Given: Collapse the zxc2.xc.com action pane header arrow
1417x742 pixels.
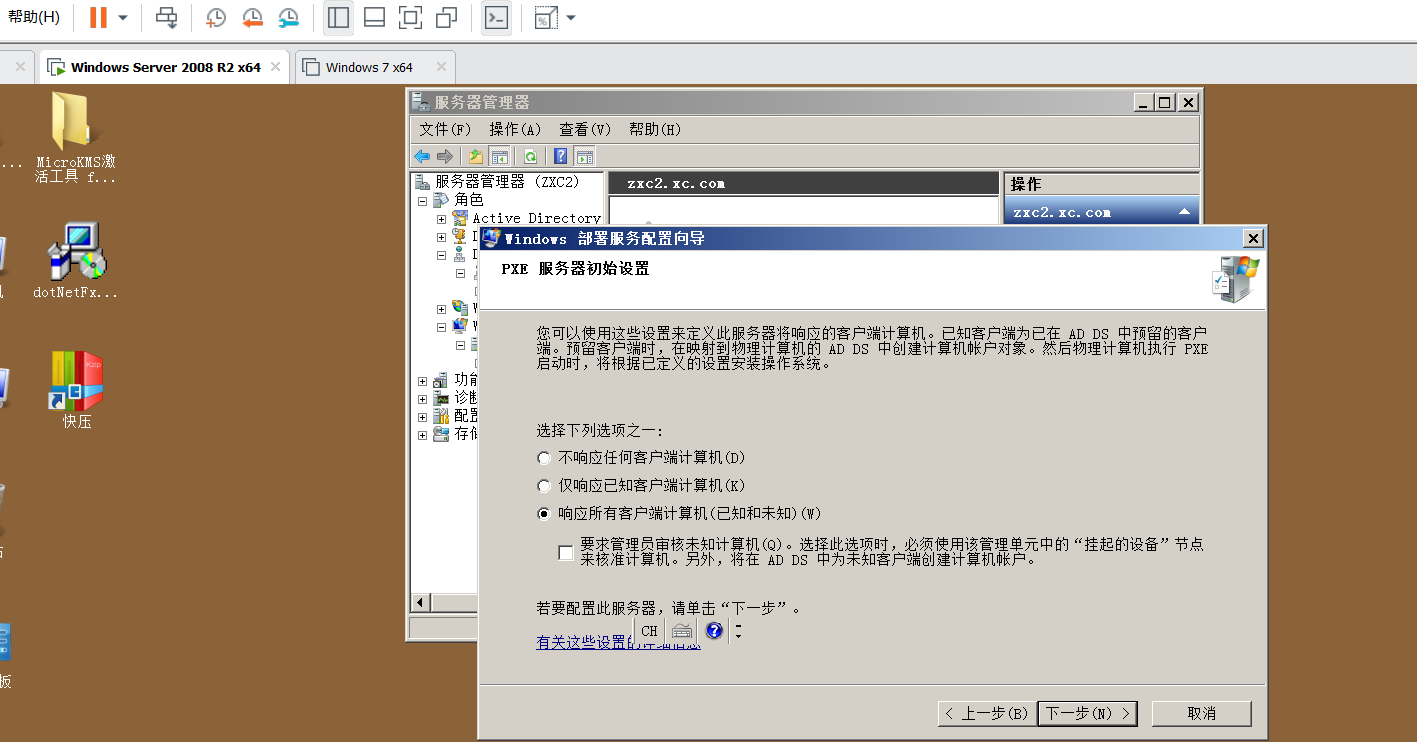Looking at the screenshot, I should pos(1184,212).
